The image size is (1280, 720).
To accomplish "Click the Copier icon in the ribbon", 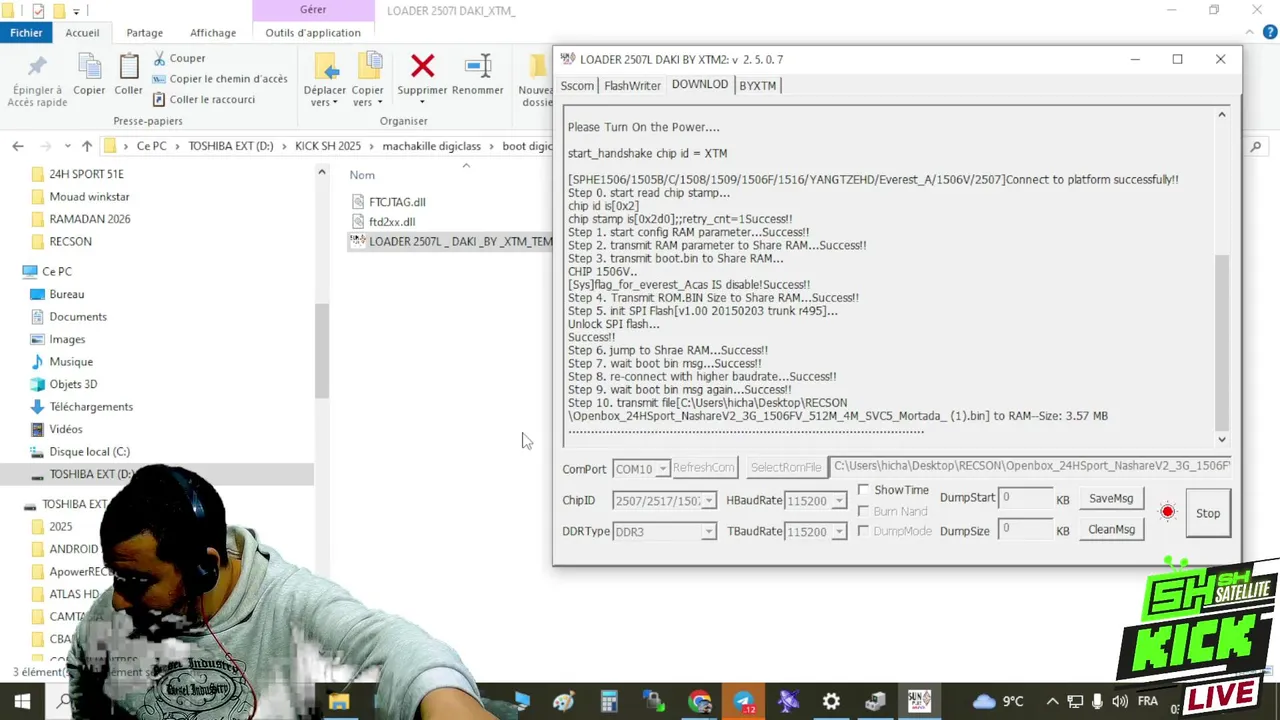I will [89, 66].
